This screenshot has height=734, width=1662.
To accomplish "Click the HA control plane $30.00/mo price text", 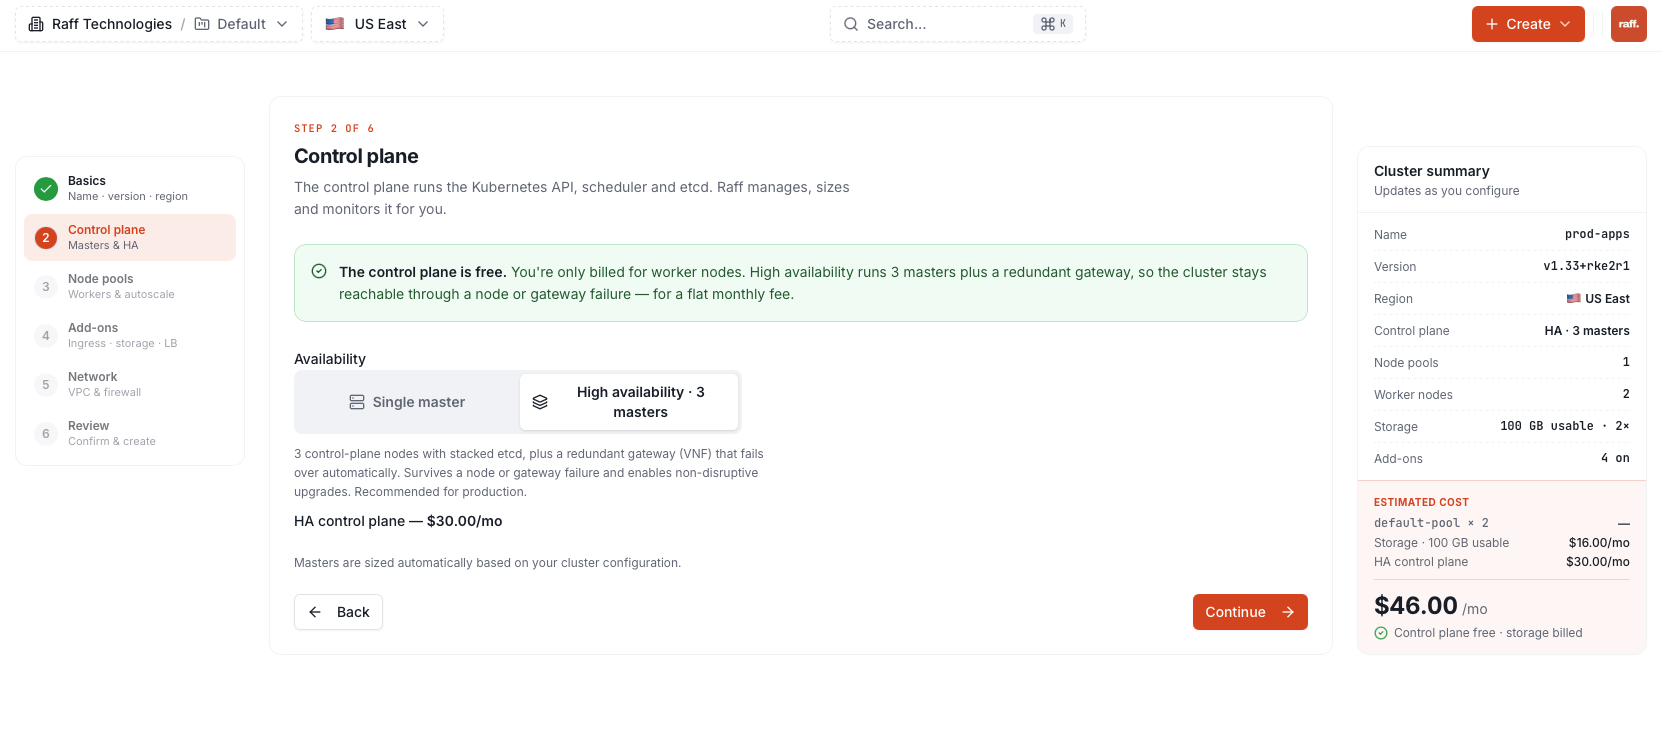I will point(398,521).
